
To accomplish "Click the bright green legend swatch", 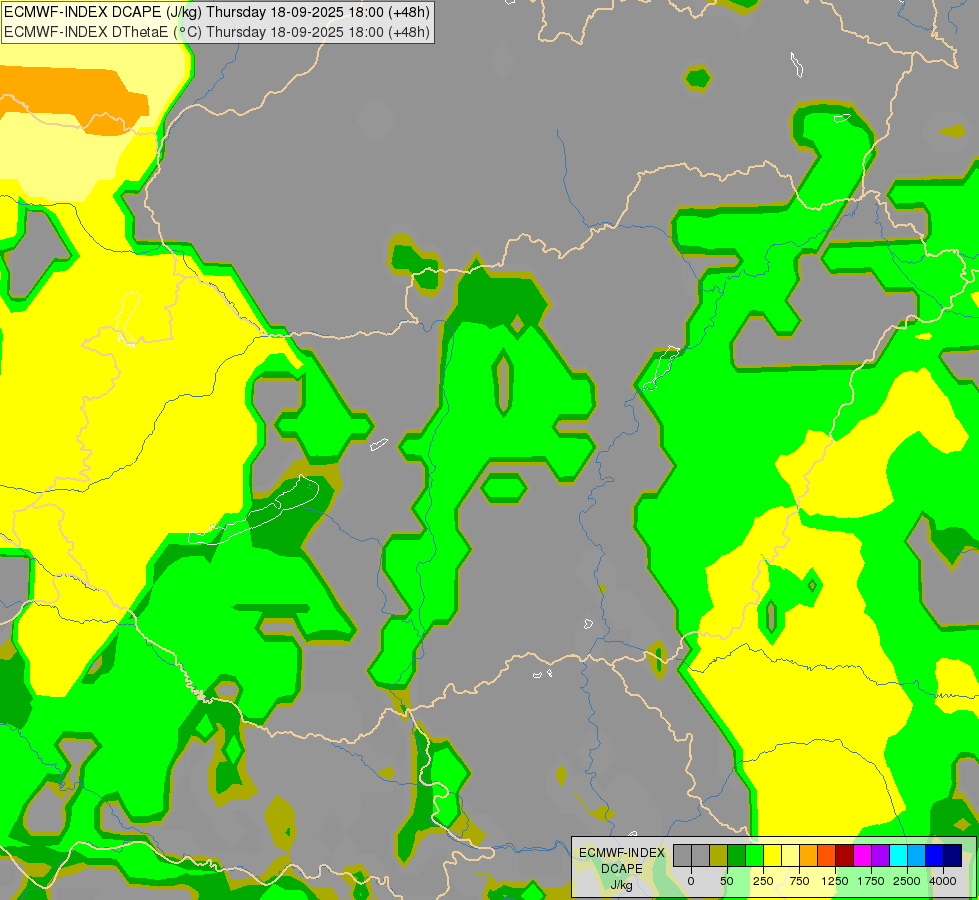I will coord(755,856).
